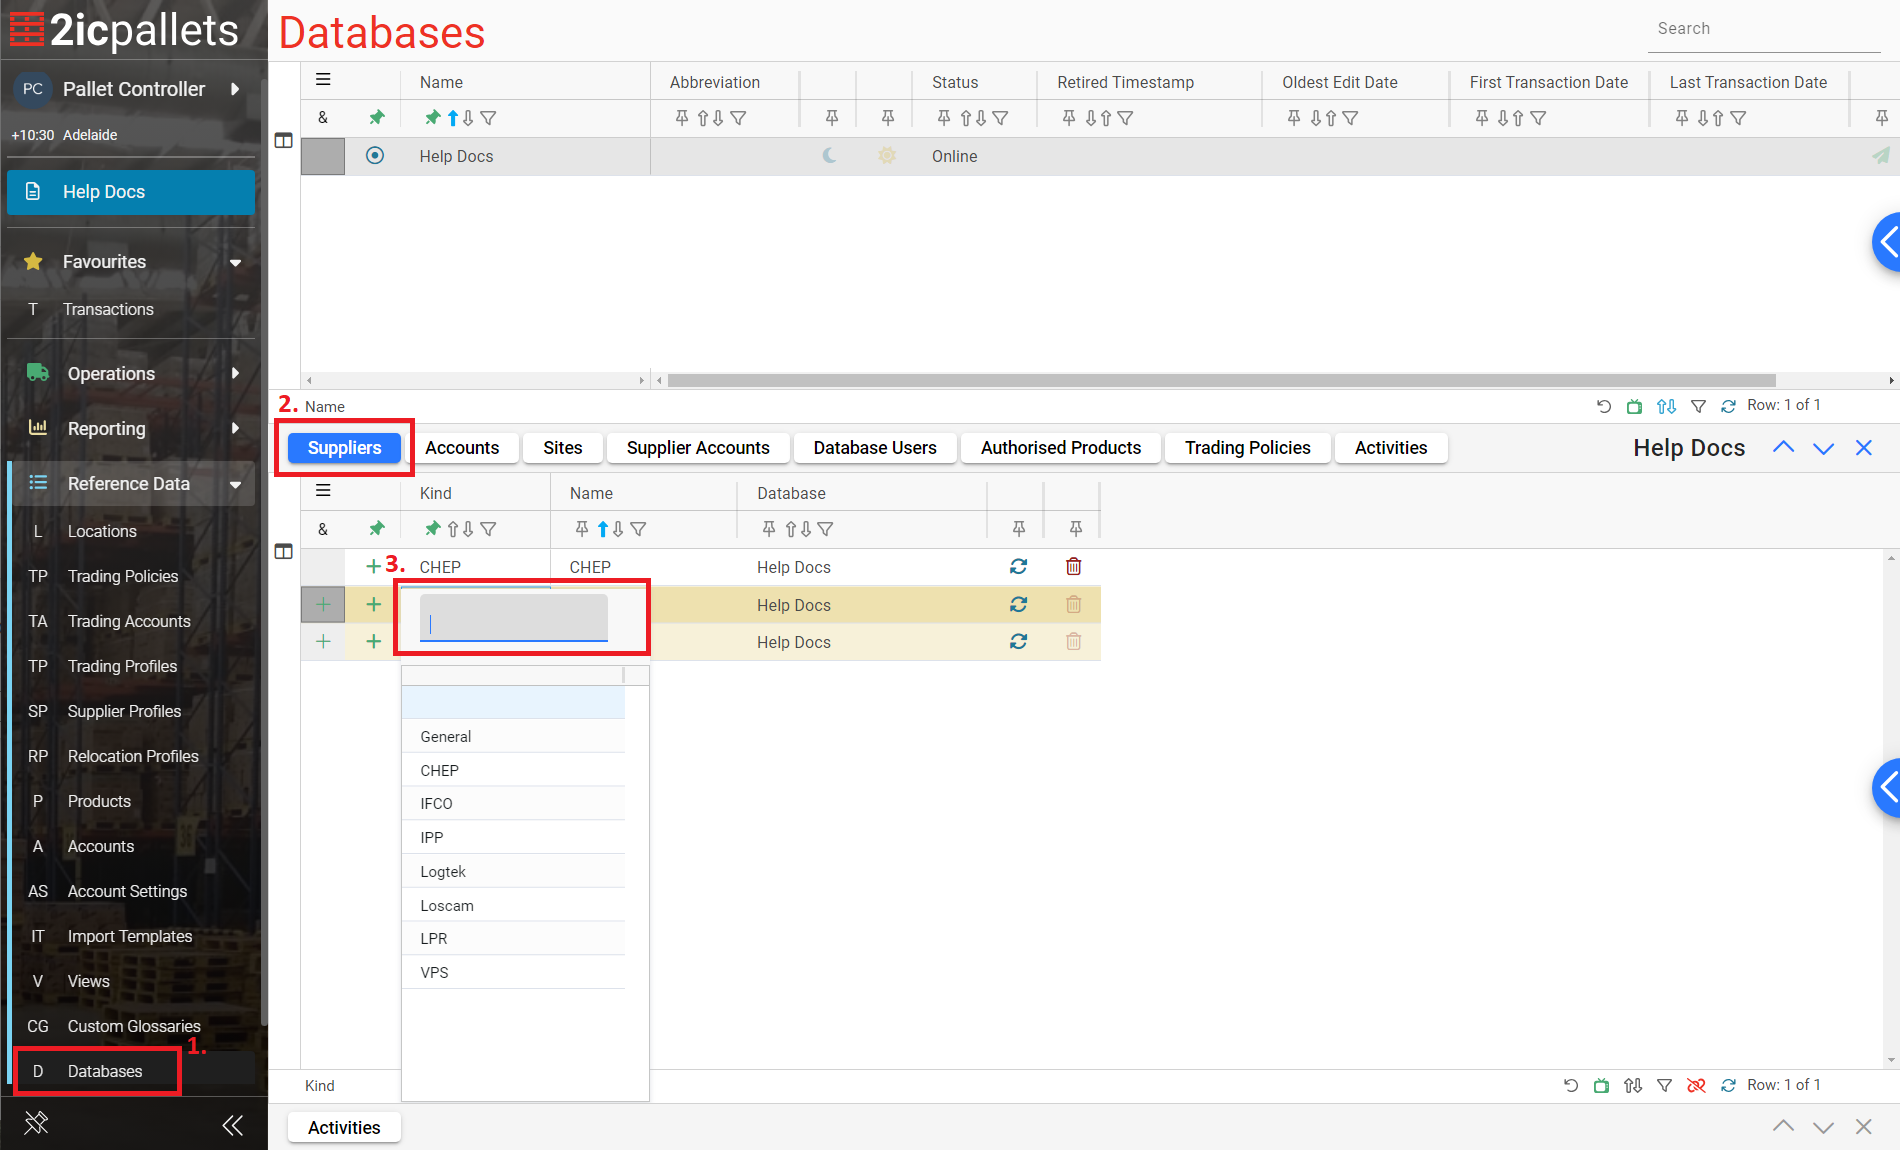Click the column chooser icon beside Help Docs row
Screen dimensions: 1900x1150
[284, 141]
